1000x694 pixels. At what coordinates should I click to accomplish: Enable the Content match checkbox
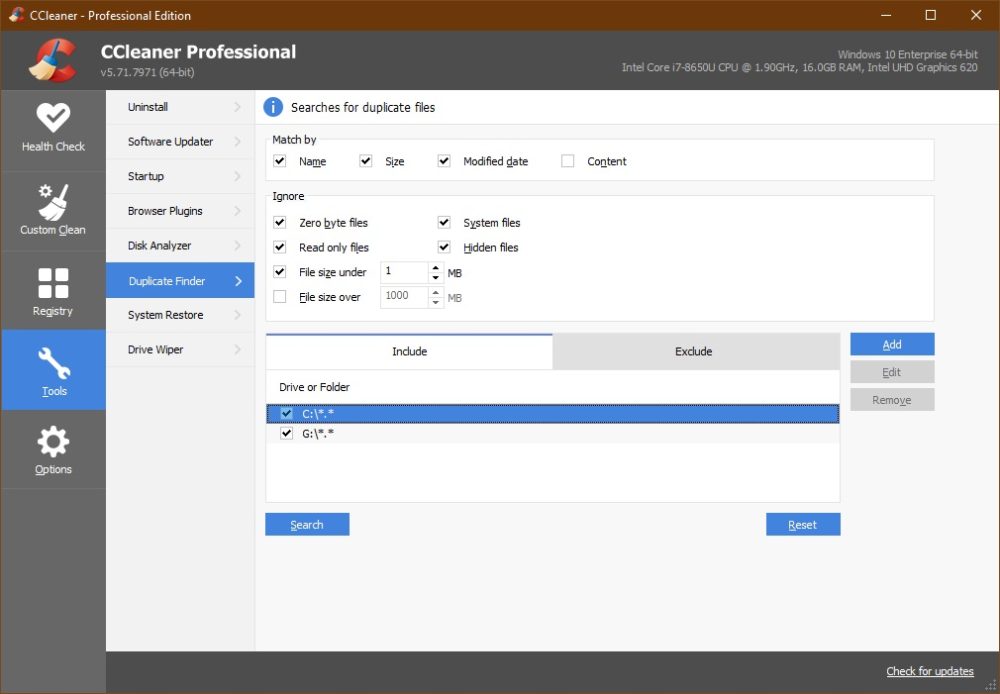[x=567, y=161]
